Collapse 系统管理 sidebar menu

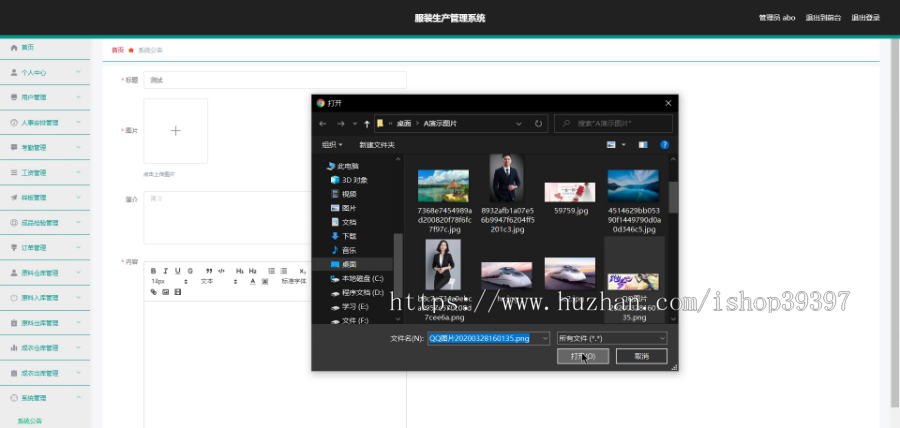coord(45,398)
